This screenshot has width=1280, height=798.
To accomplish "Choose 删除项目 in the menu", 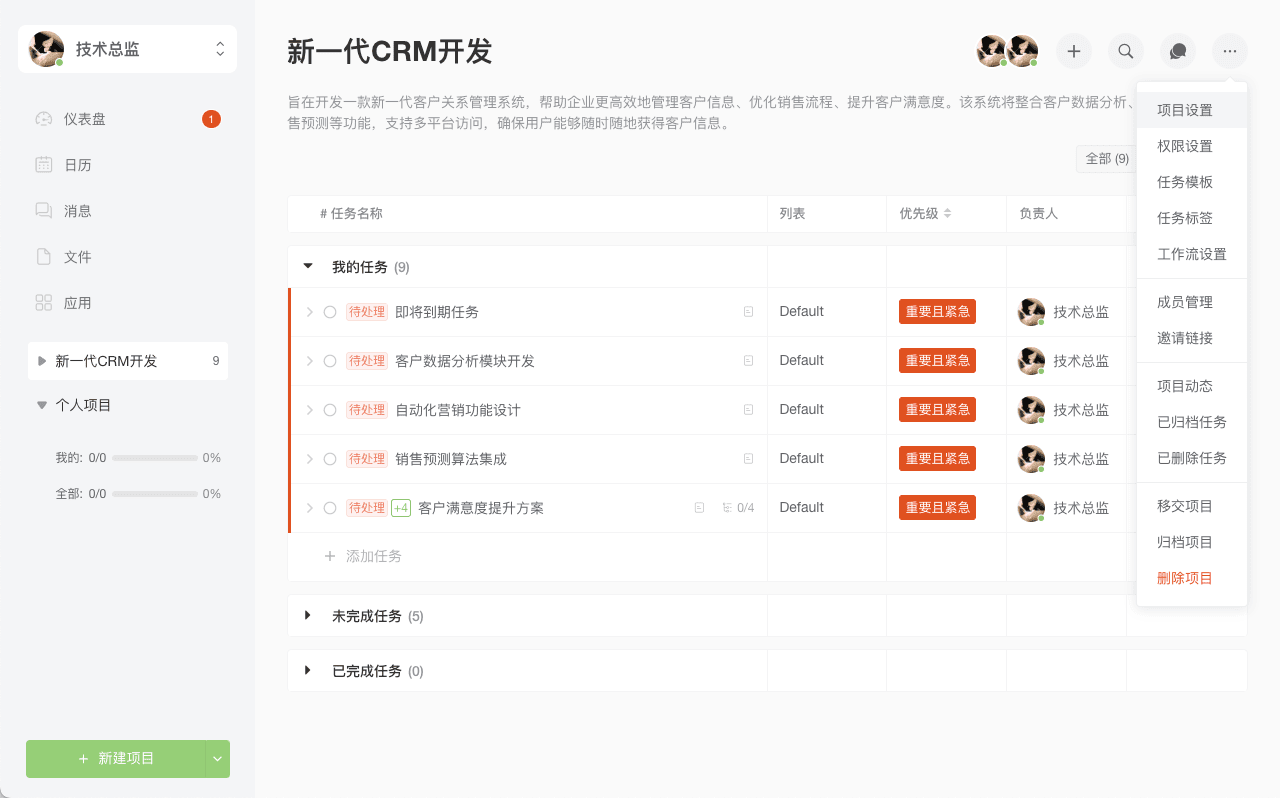I will point(1185,578).
